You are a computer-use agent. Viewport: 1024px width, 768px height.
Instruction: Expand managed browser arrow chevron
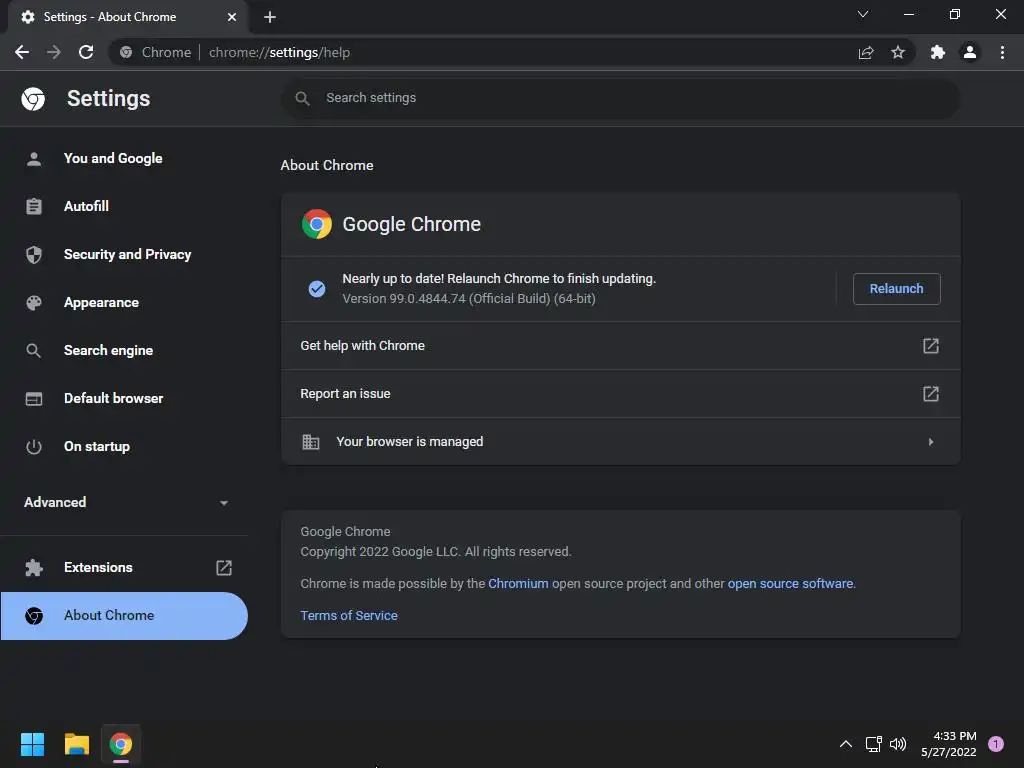[x=931, y=442]
